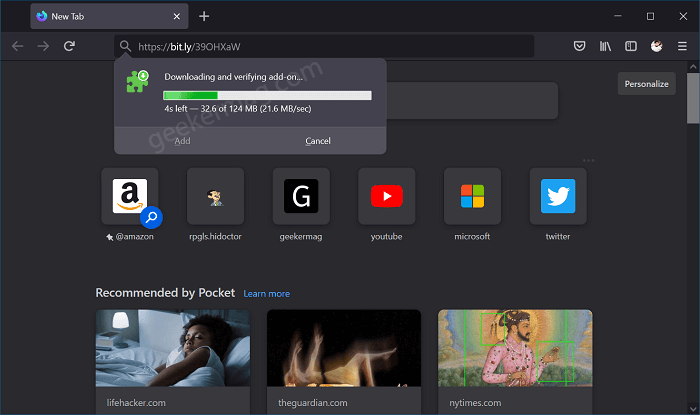The image size is (700, 415).
Task: Open the theguardian.com story thumbnail
Action: pyautogui.click(x=344, y=348)
